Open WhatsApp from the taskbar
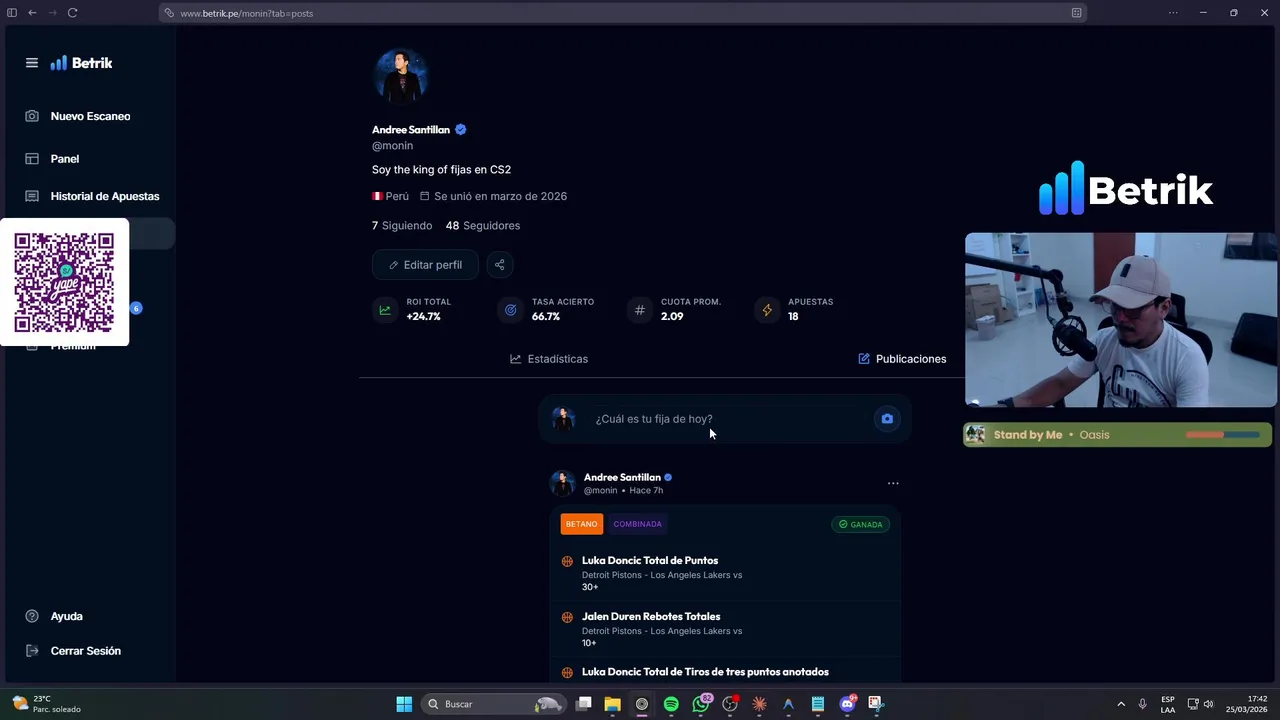1280x720 pixels. click(701, 704)
